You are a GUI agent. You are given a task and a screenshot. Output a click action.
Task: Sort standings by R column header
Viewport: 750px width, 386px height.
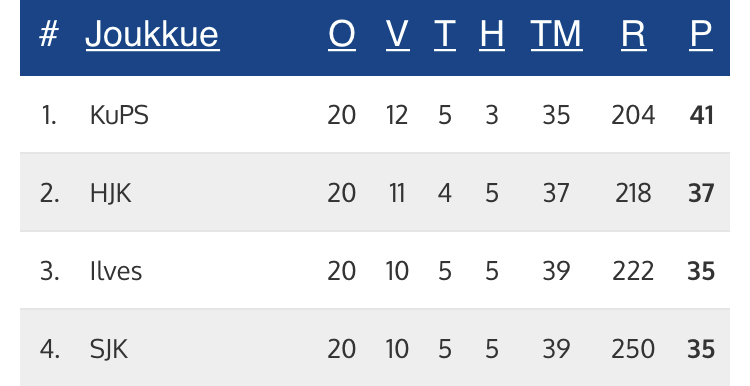point(634,34)
